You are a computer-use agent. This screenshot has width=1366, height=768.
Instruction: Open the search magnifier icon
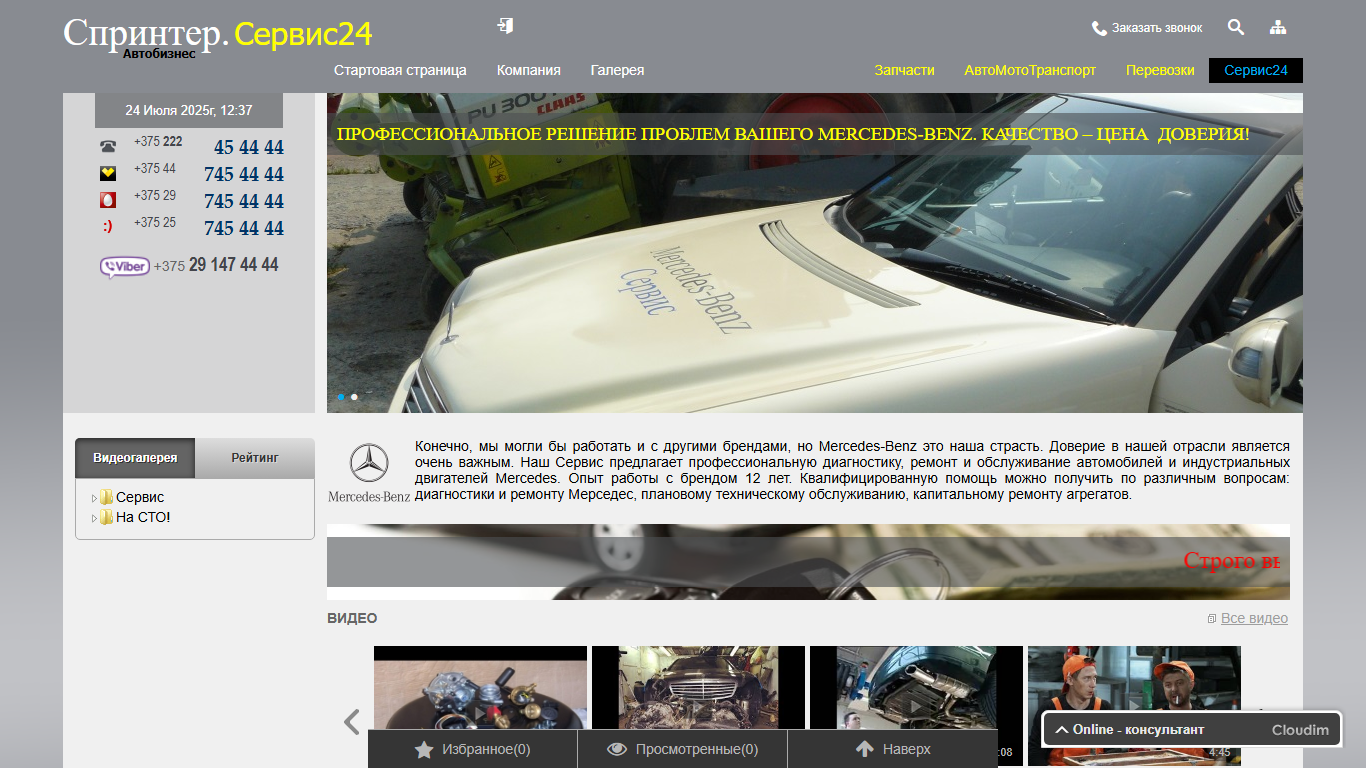tap(1236, 28)
